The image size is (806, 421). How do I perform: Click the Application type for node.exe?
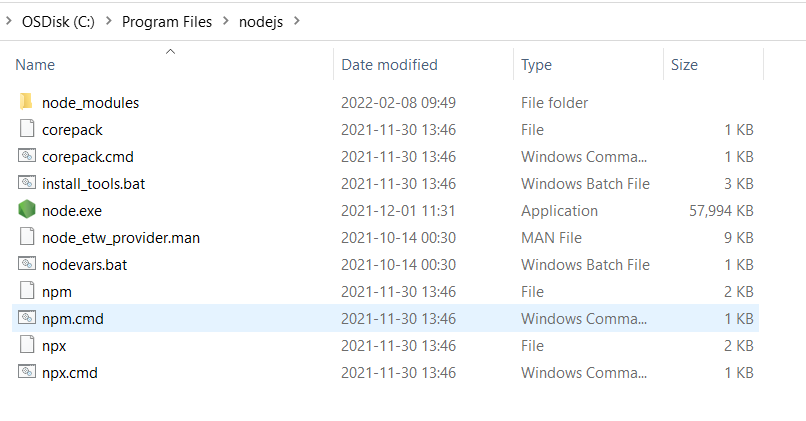coord(559,211)
